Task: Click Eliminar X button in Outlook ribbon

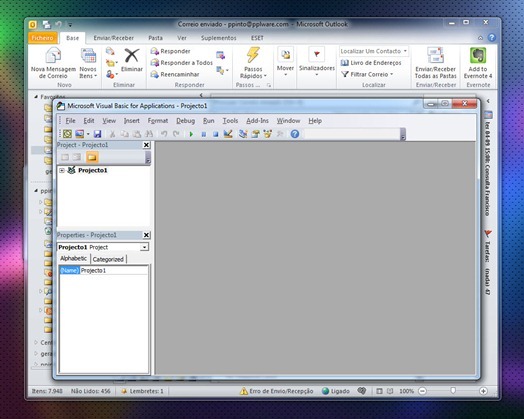Action: click(x=132, y=60)
